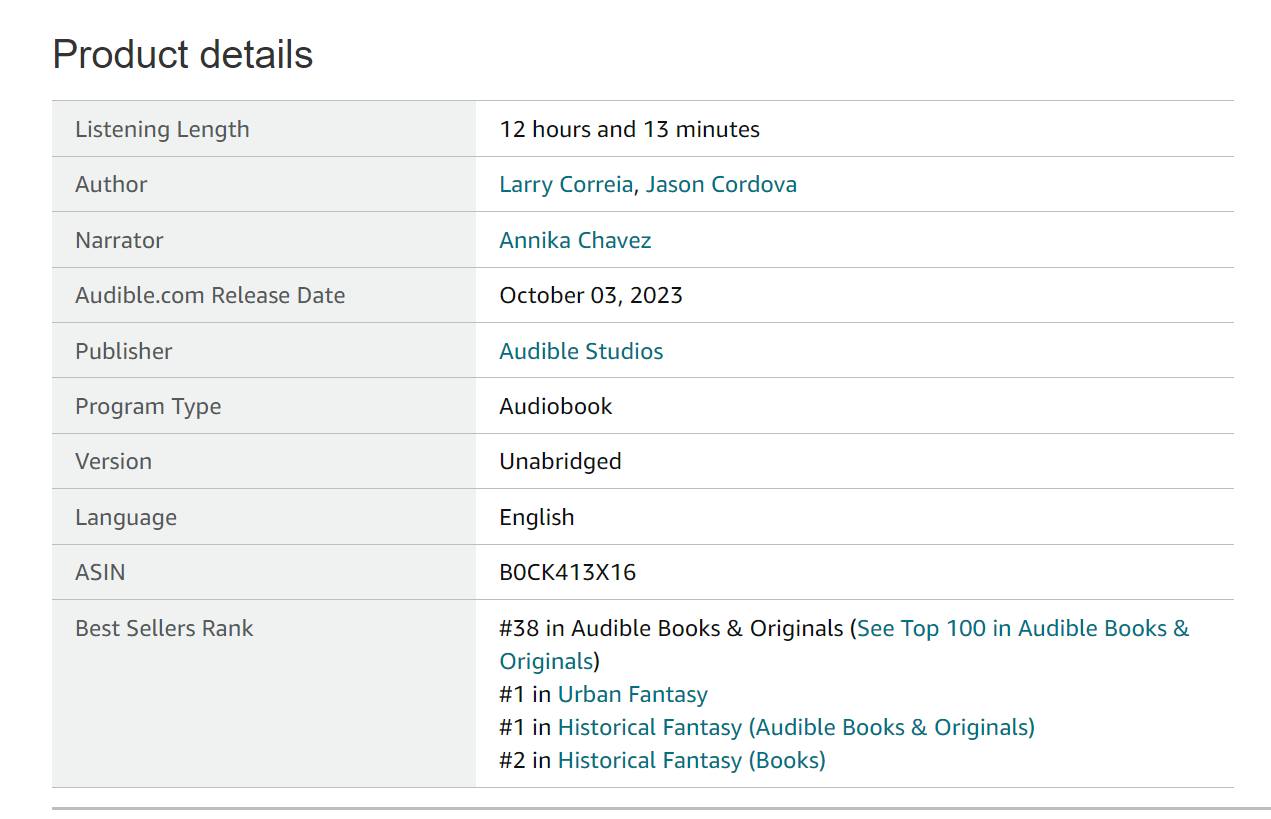
Task: Go to Historical Fantasy (Books) category
Action: (691, 761)
